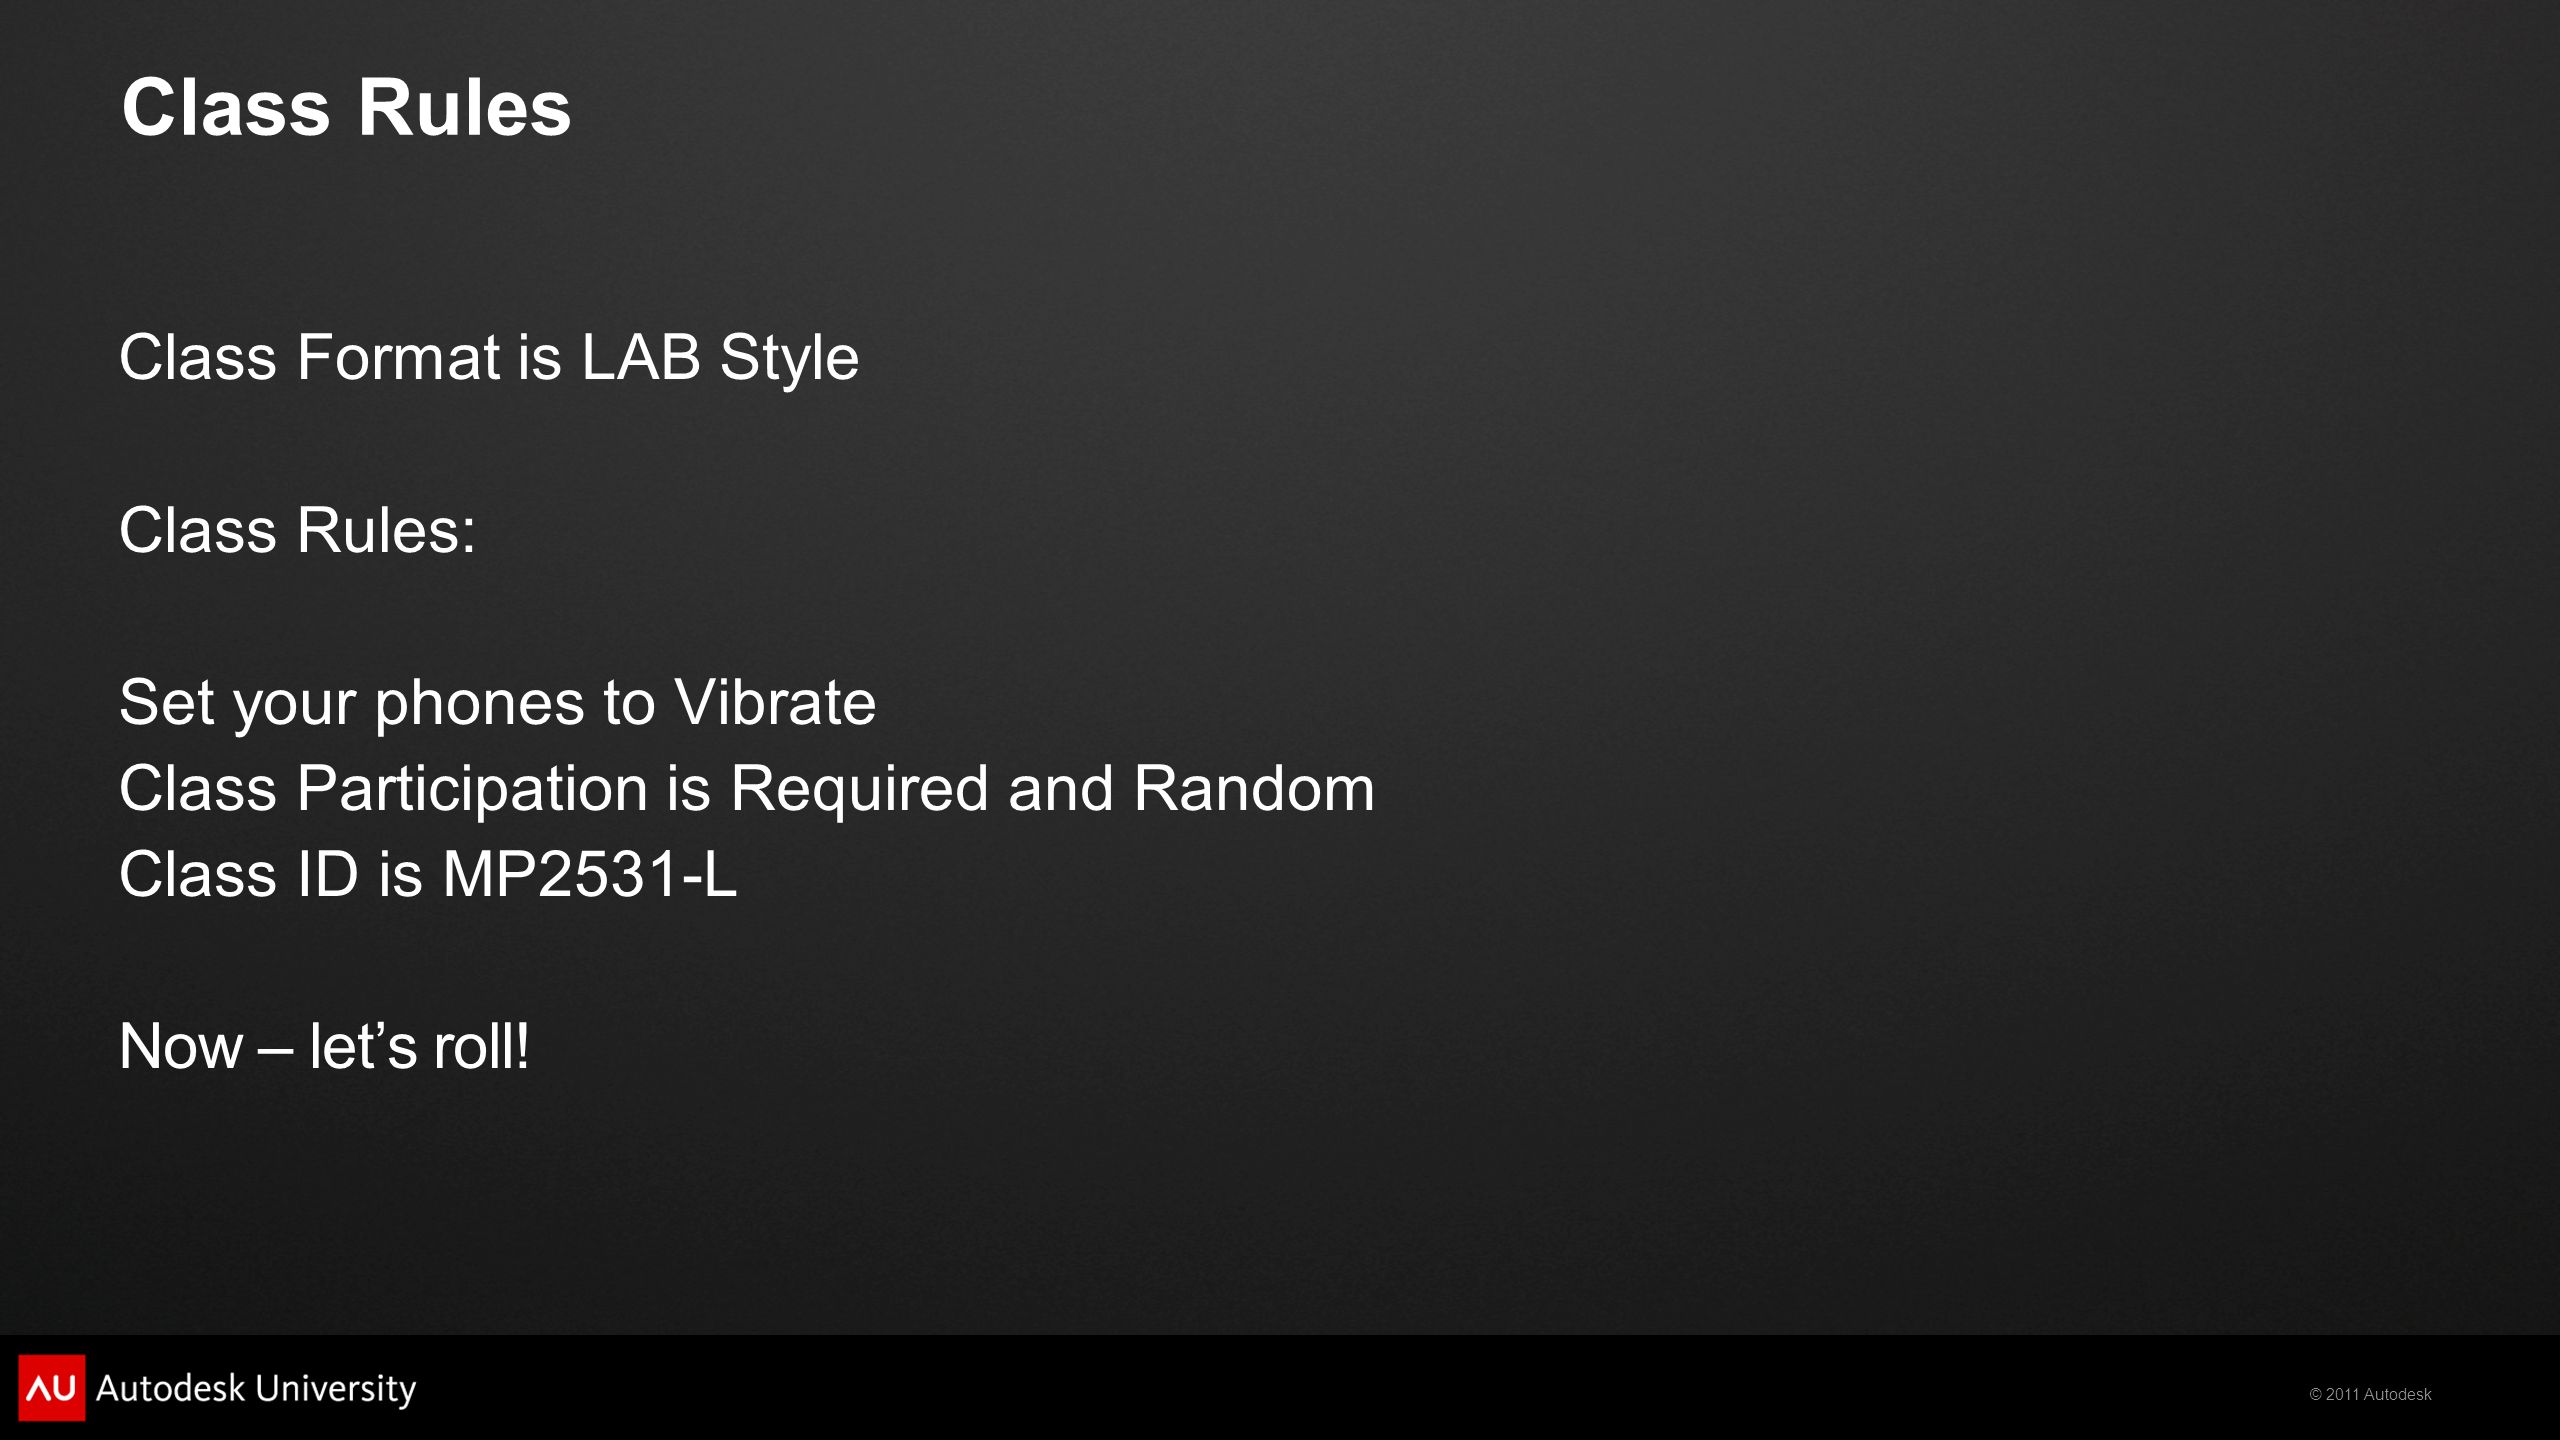Click the class code 'MP2531-L'
2560x1440 pixels.
click(x=590, y=875)
